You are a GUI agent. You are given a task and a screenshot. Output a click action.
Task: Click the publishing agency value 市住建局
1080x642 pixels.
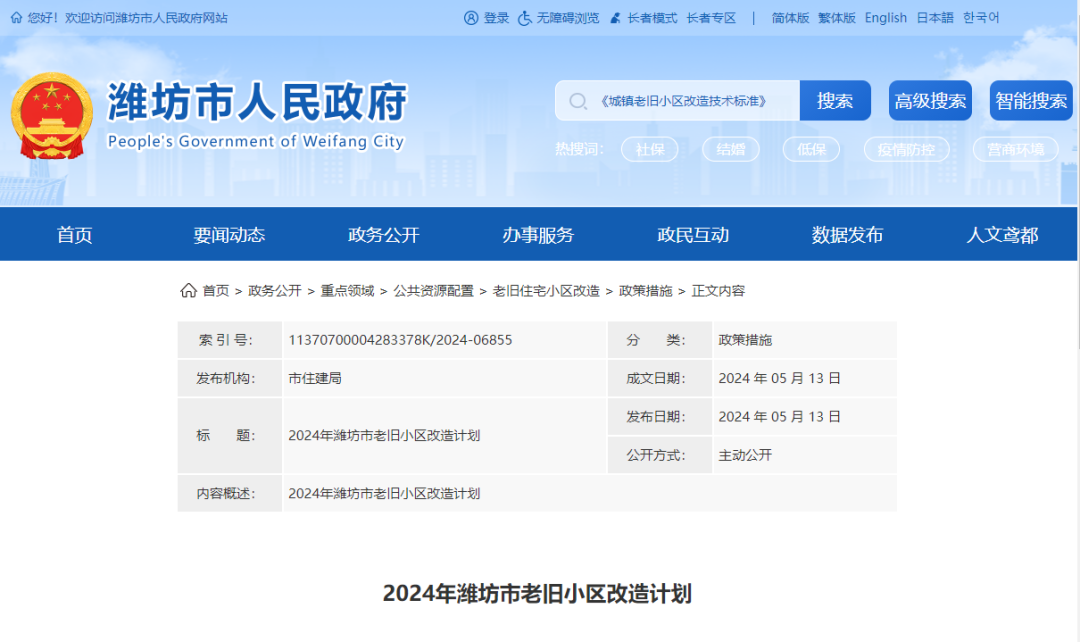point(315,378)
